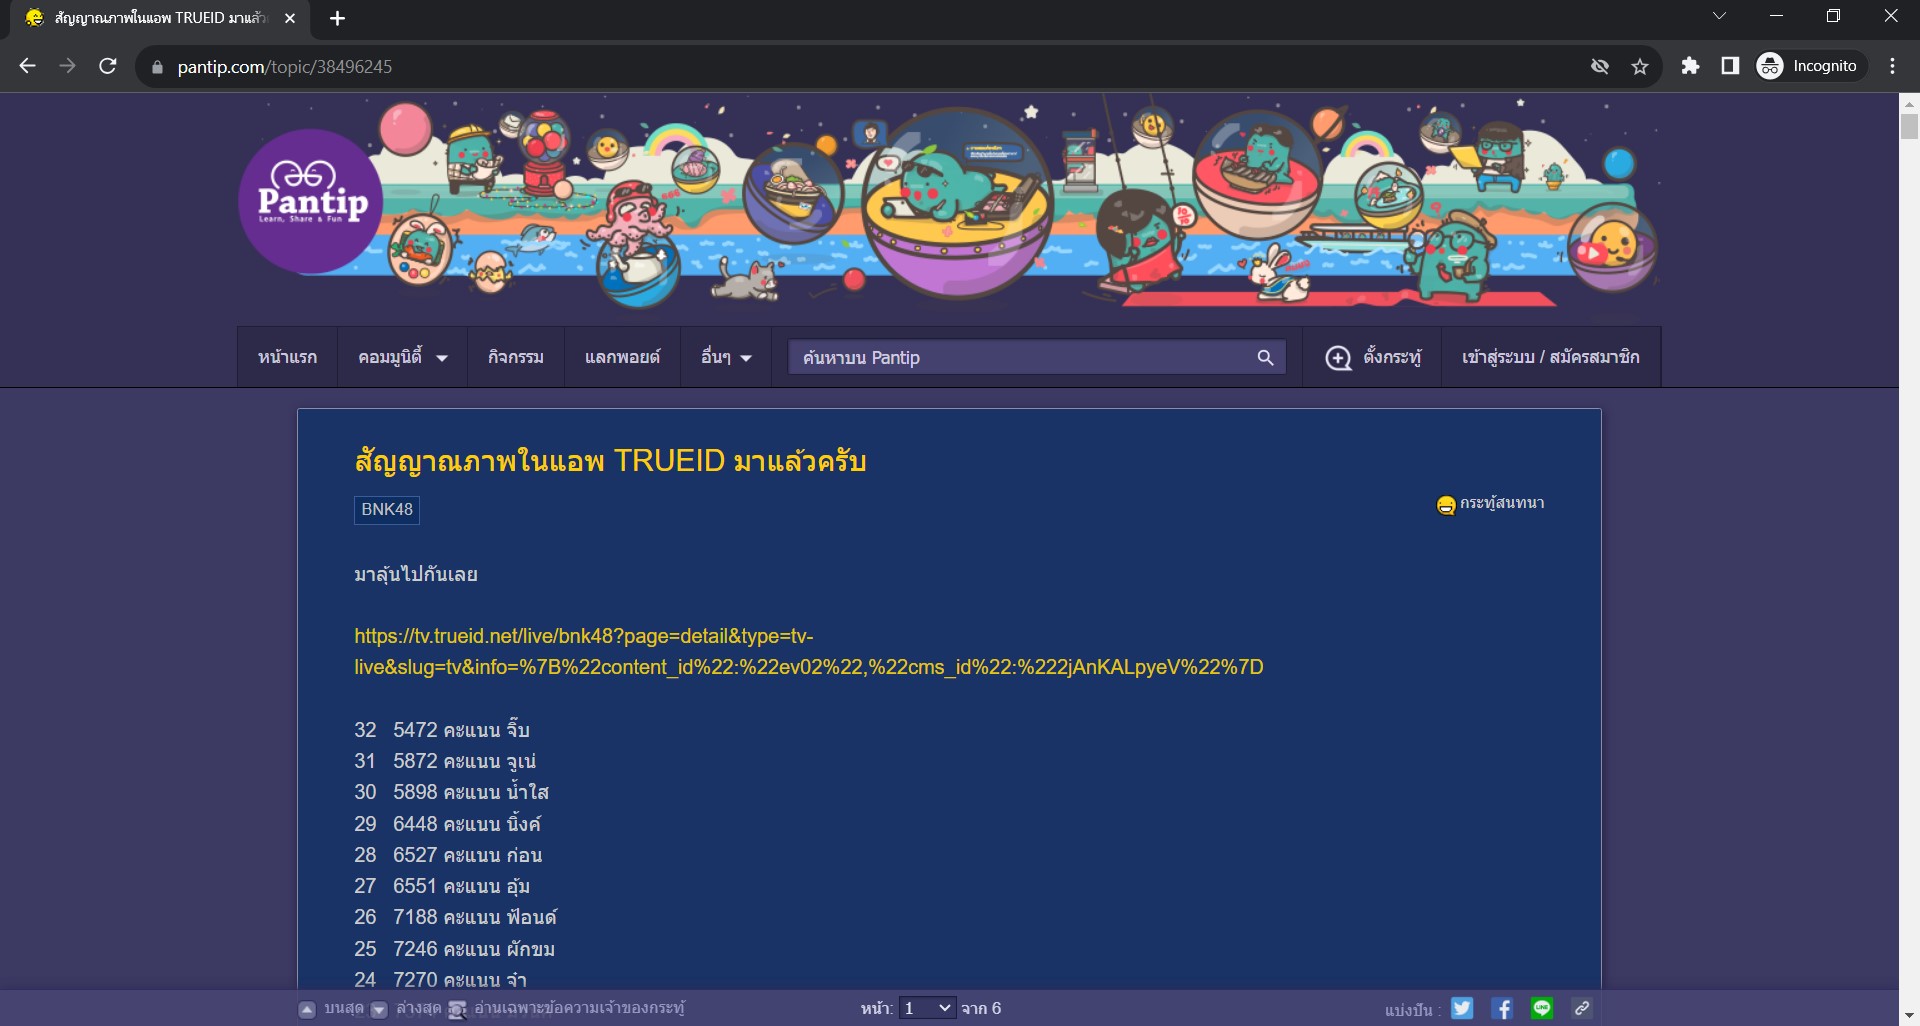Screen dimensions: 1920x1026
Task: Click the browser address bar URL
Action: [x=285, y=66]
